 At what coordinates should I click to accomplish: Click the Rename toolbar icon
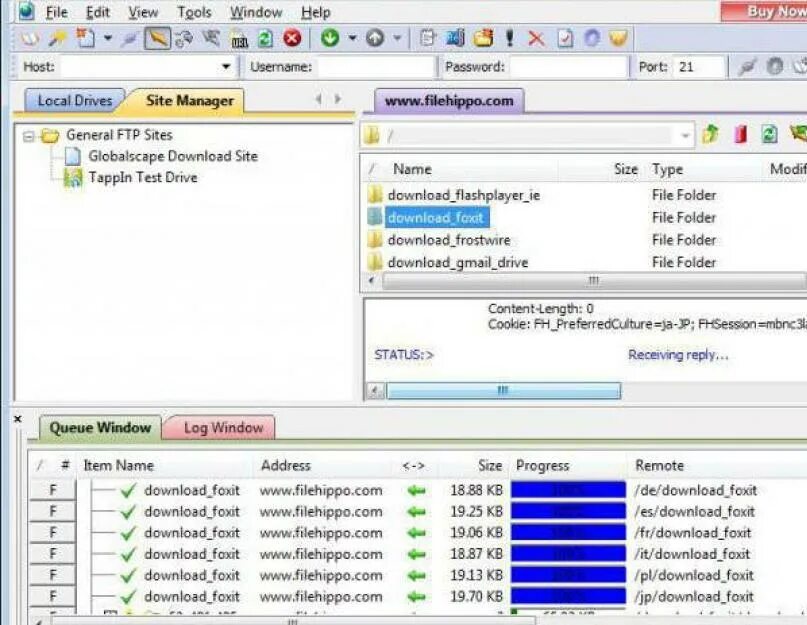(456, 39)
